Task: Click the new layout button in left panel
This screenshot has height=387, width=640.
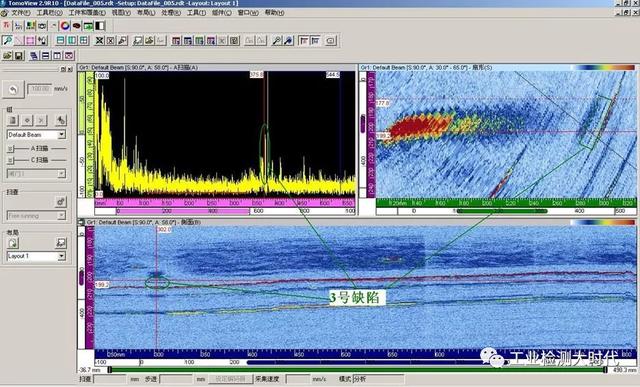Action: pos(13,243)
